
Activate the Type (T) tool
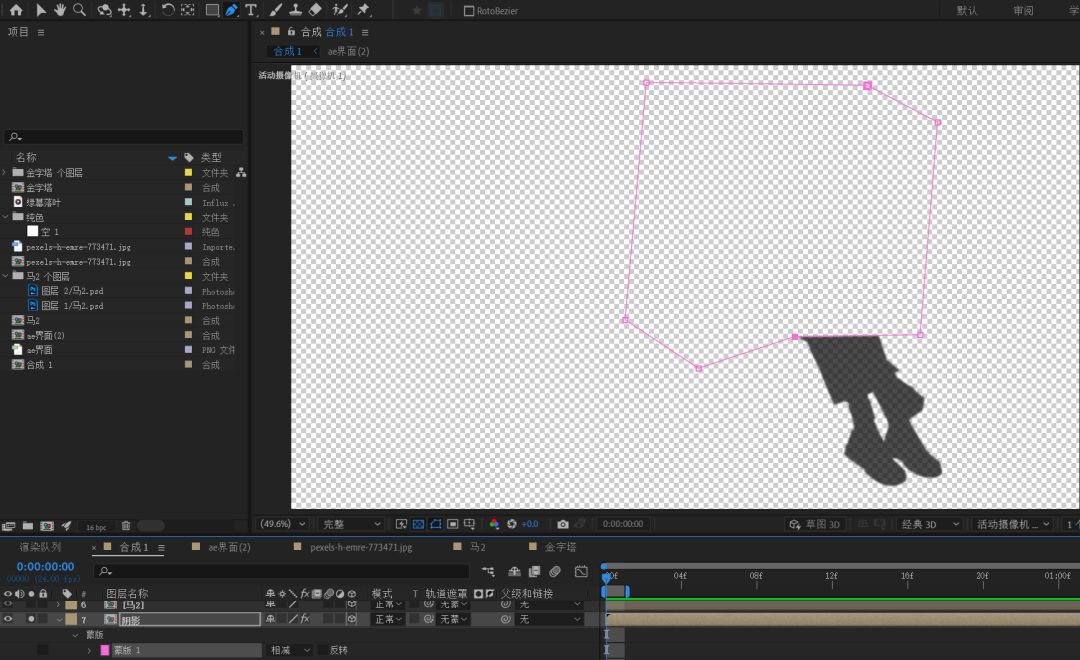click(x=251, y=10)
